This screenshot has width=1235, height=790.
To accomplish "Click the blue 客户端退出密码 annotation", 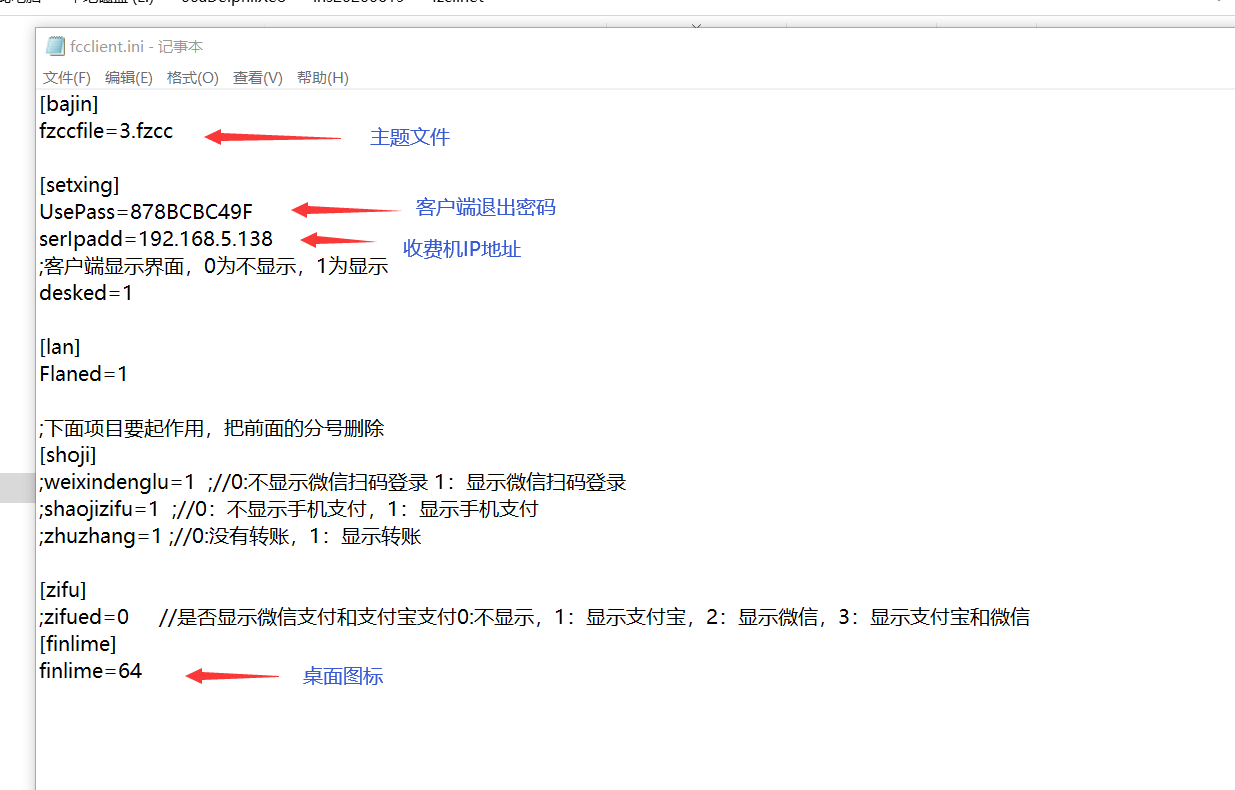I will coord(485,208).
